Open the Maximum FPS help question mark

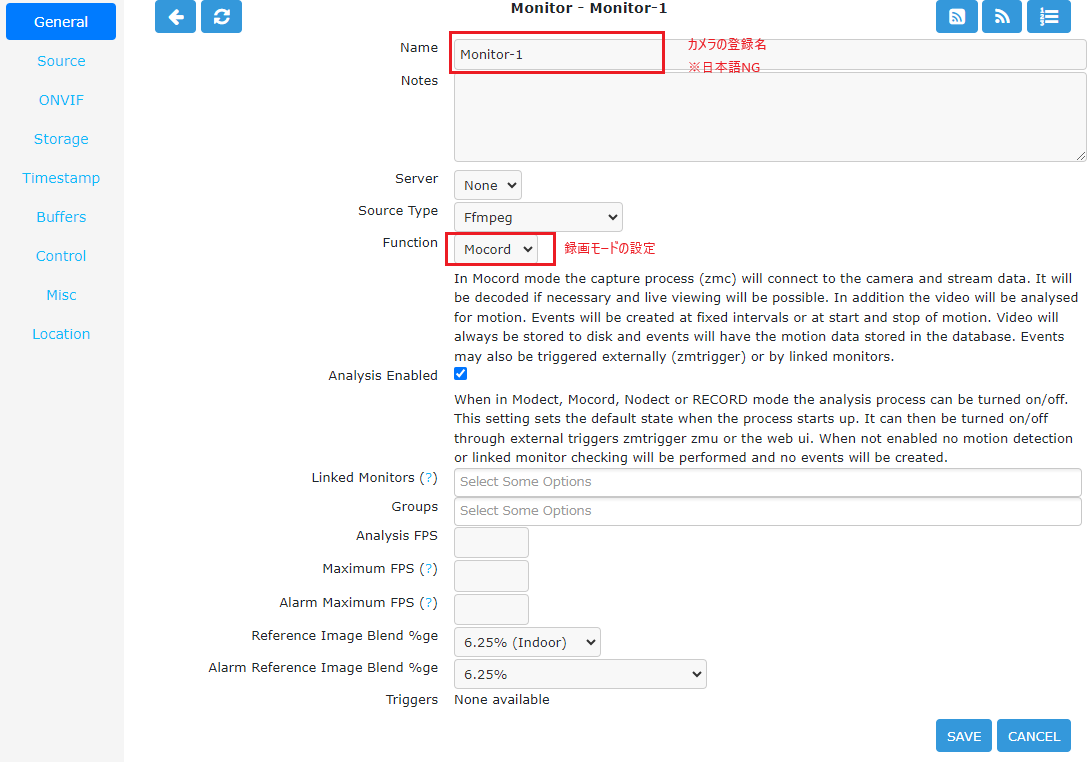pos(429,569)
